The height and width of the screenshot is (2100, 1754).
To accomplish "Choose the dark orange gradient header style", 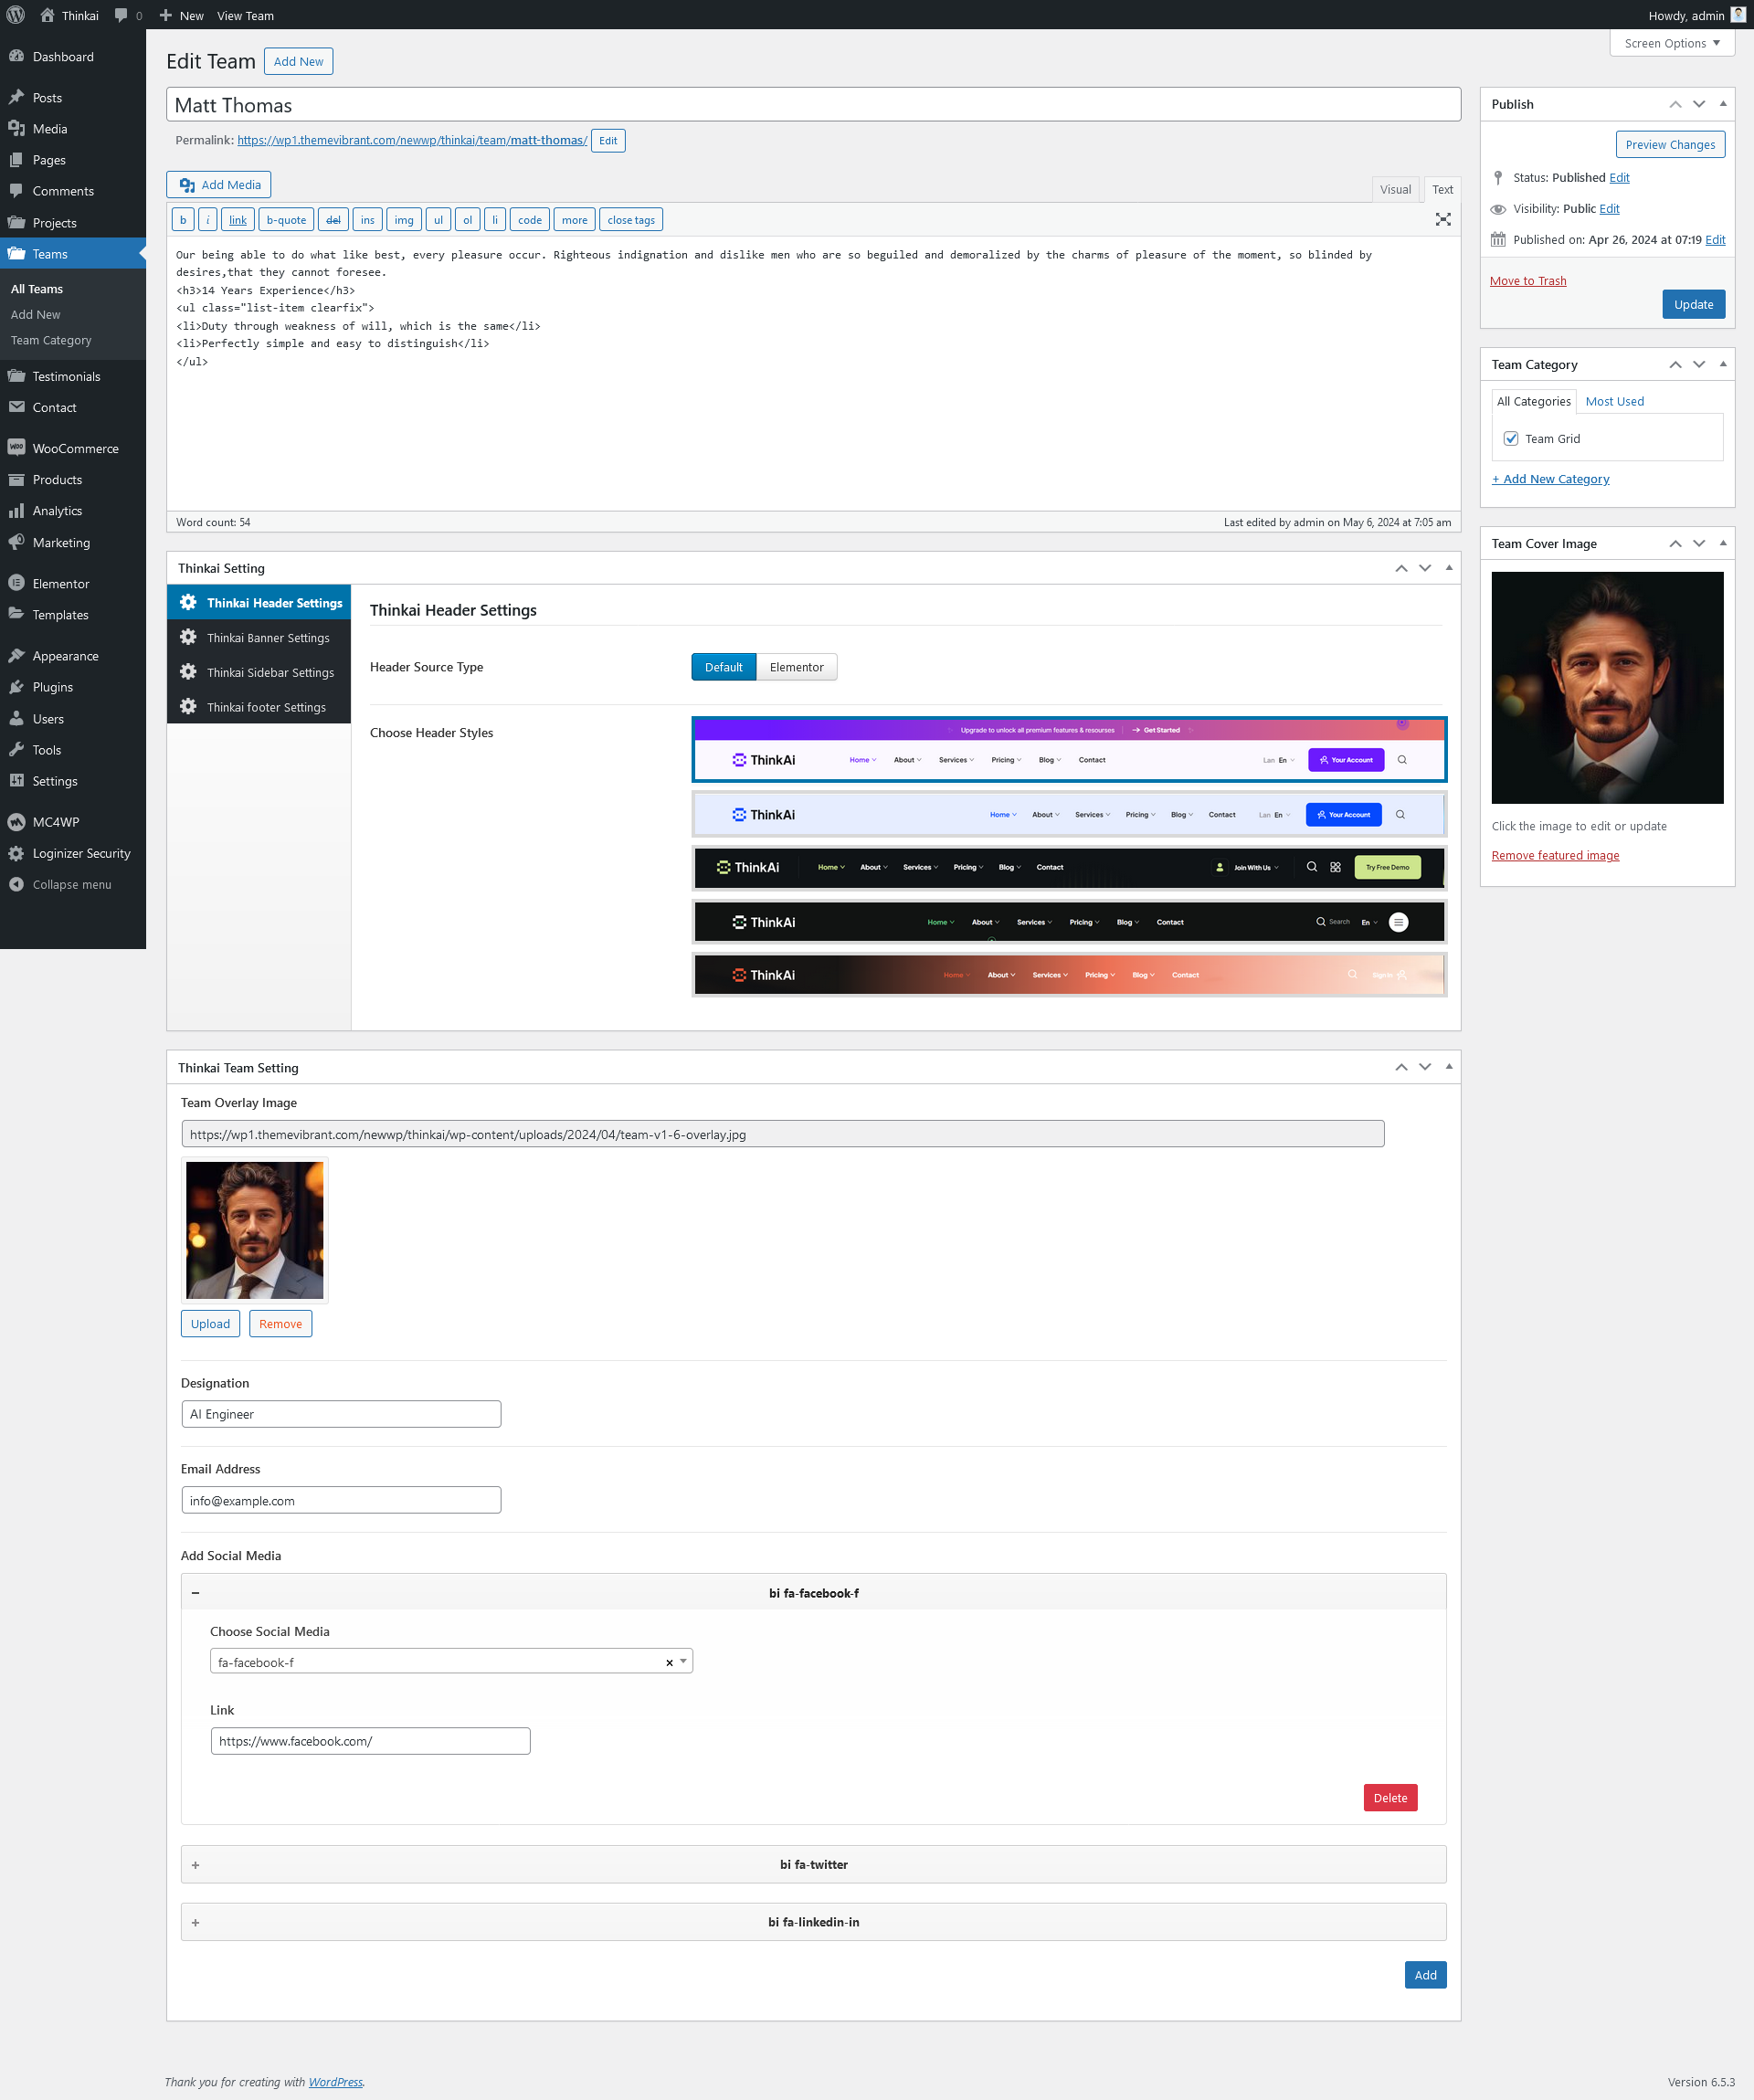I will click(1068, 975).
